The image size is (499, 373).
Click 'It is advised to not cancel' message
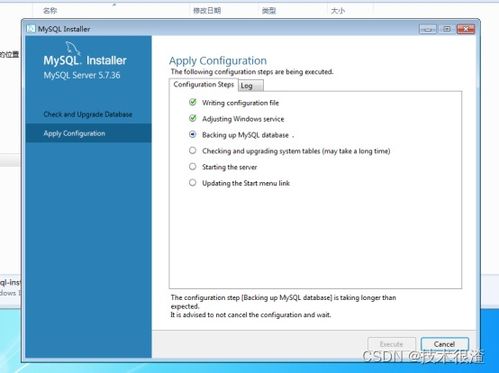click(x=251, y=315)
